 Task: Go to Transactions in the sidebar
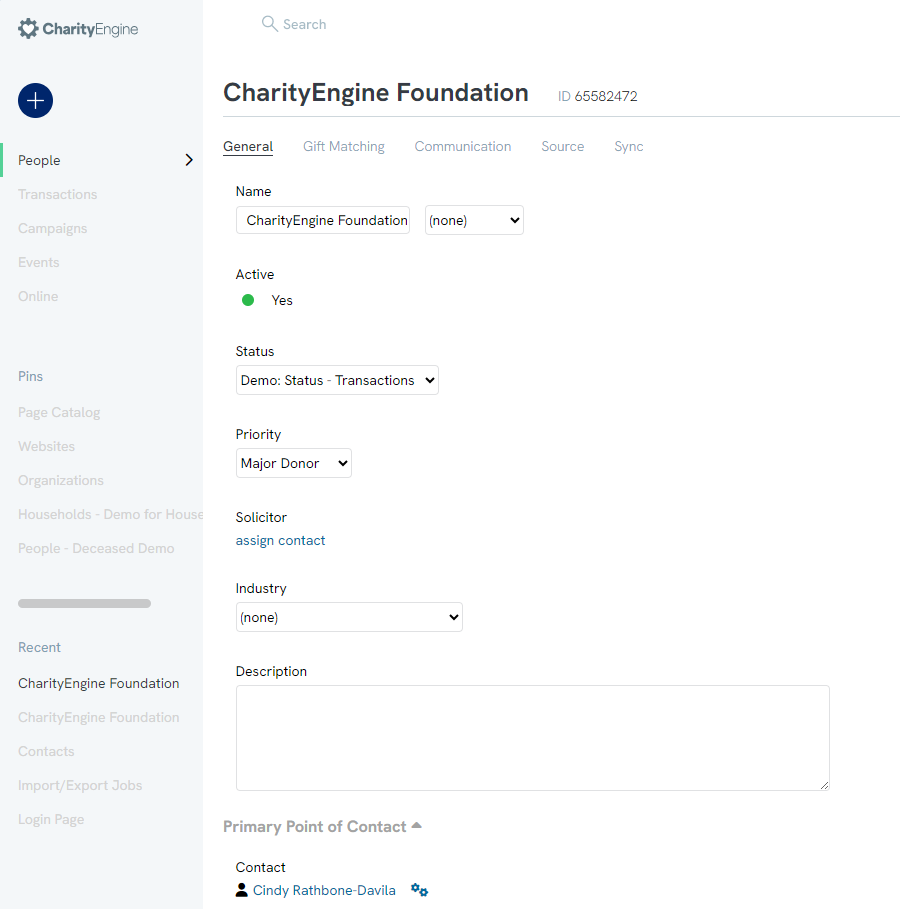click(x=57, y=194)
